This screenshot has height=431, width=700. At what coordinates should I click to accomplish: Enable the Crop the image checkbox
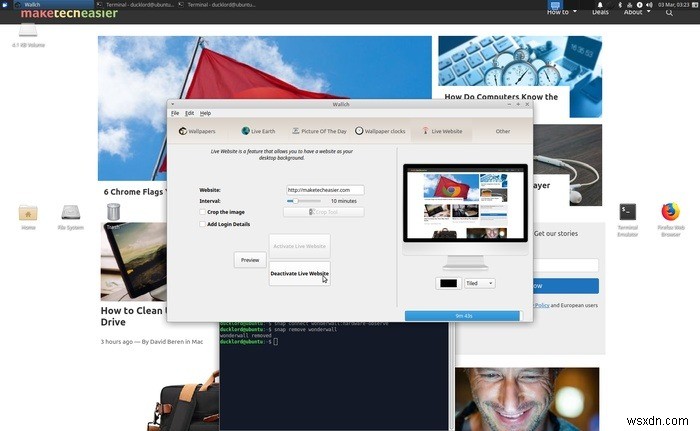click(202, 212)
